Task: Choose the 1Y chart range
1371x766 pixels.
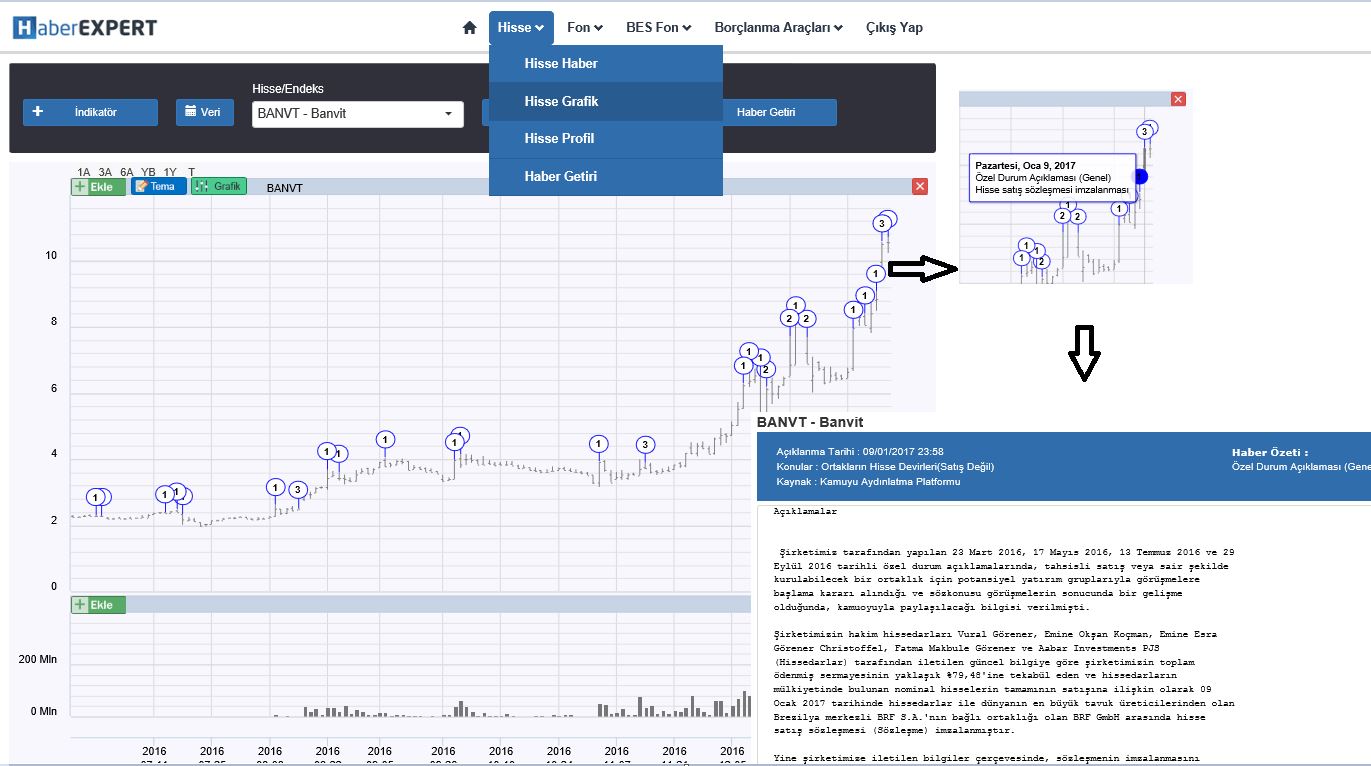Action: 171,172
